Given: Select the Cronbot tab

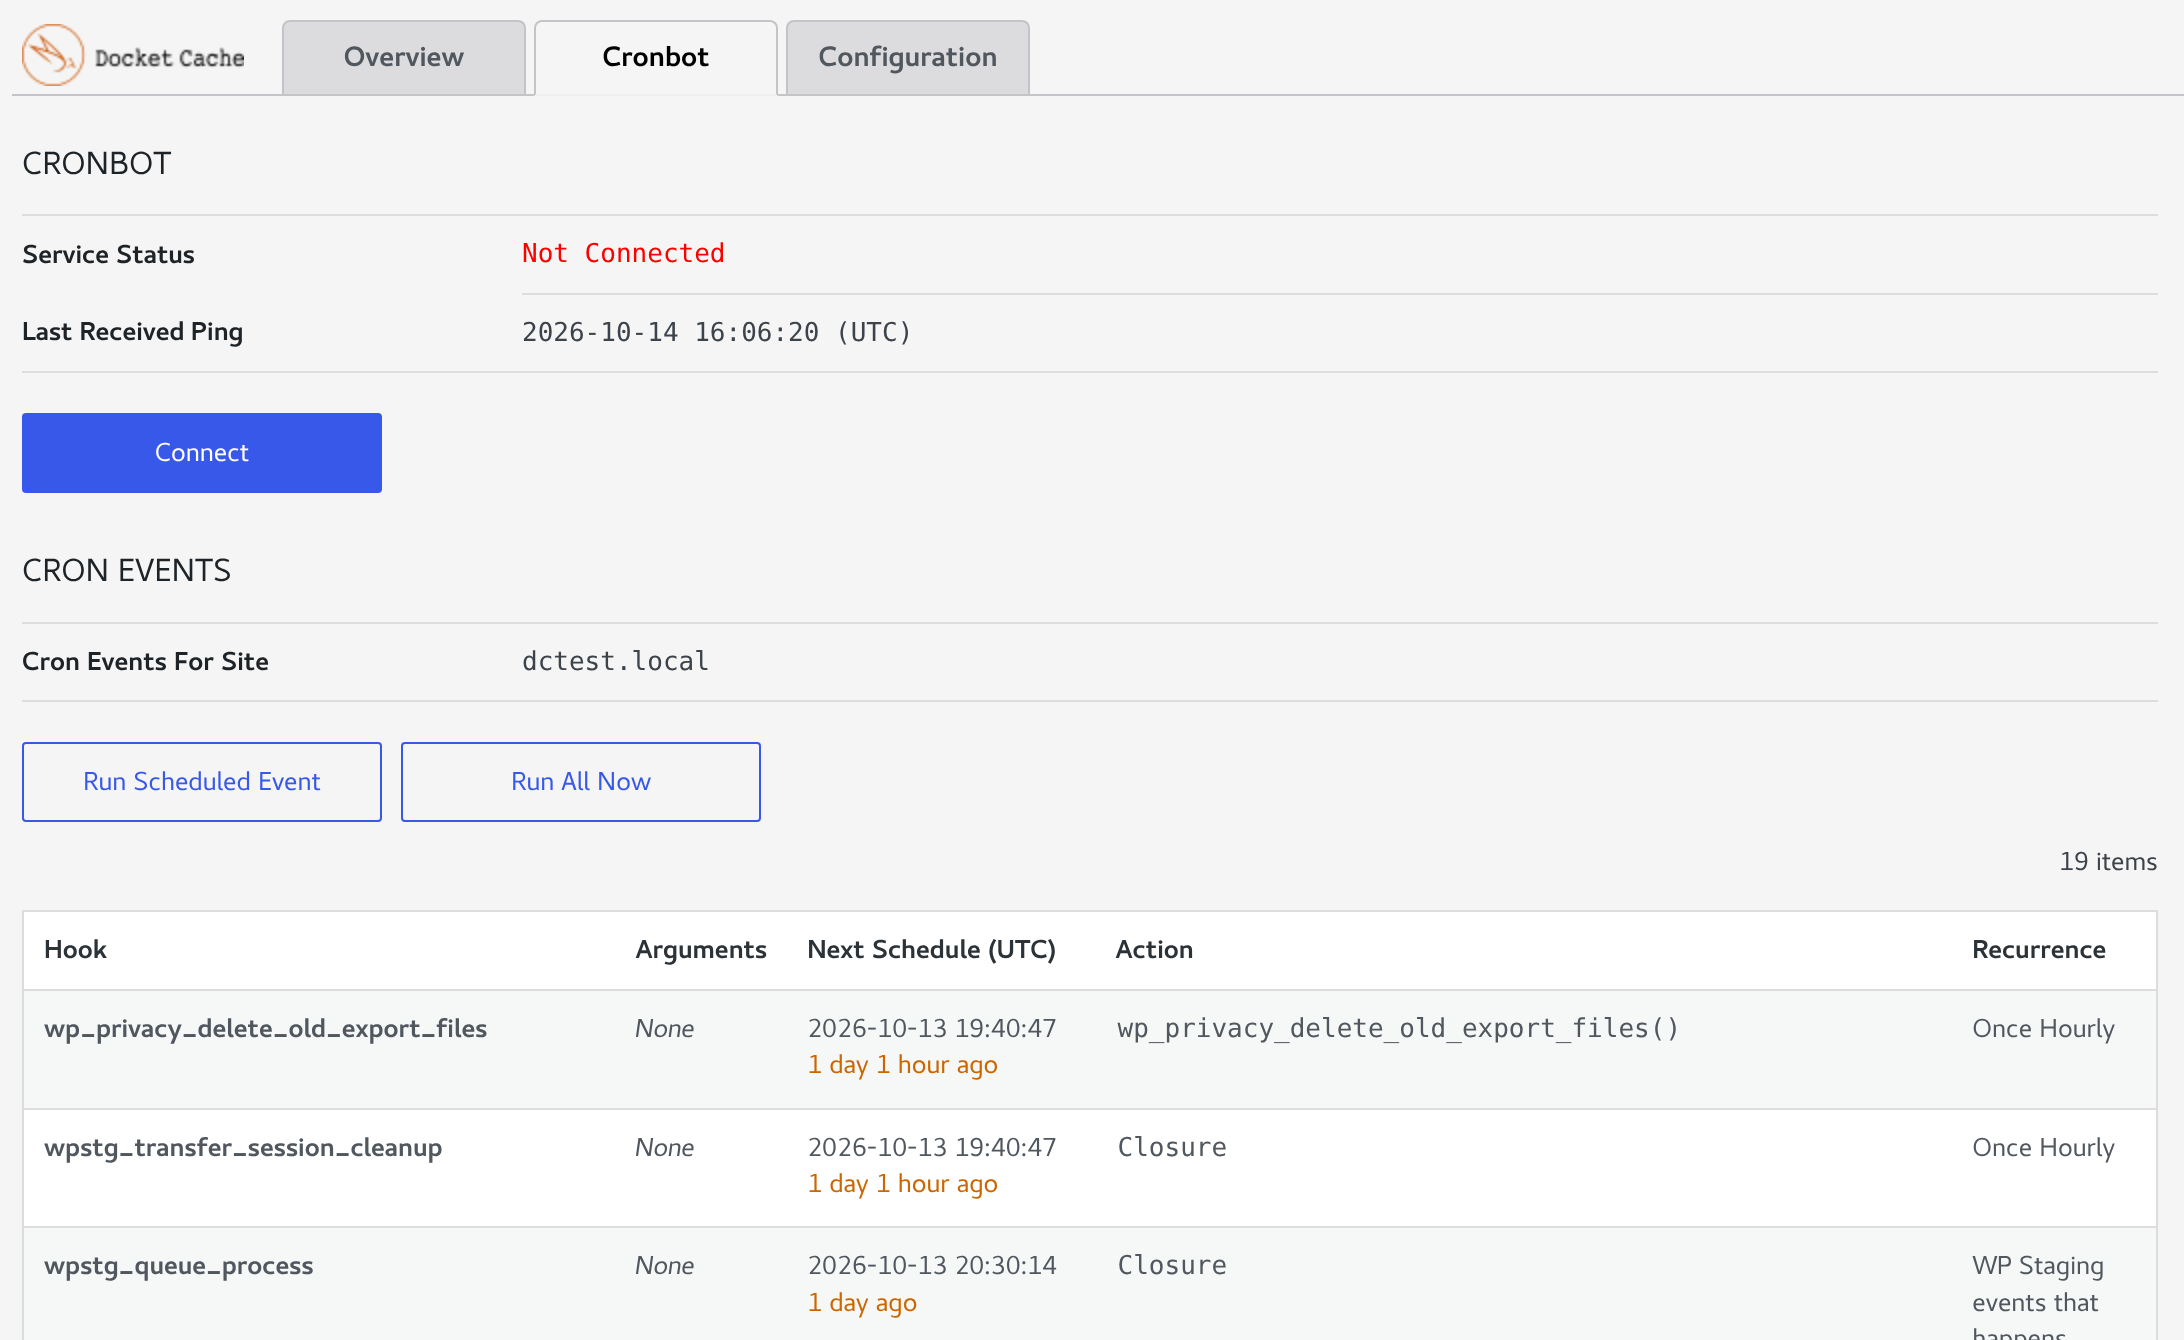Looking at the screenshot, I should [x=656, y=57].
